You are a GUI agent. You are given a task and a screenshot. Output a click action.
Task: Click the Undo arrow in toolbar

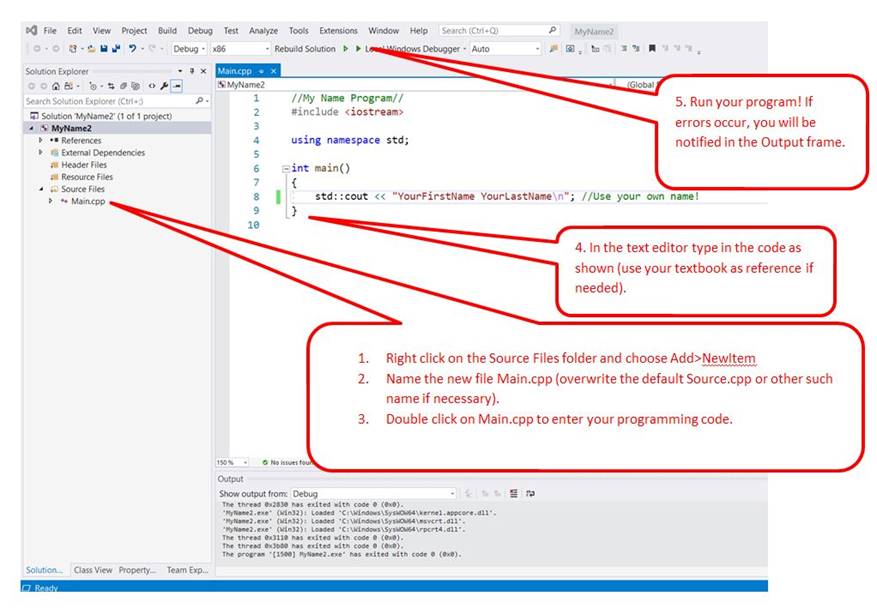click(x=133, y=48)
